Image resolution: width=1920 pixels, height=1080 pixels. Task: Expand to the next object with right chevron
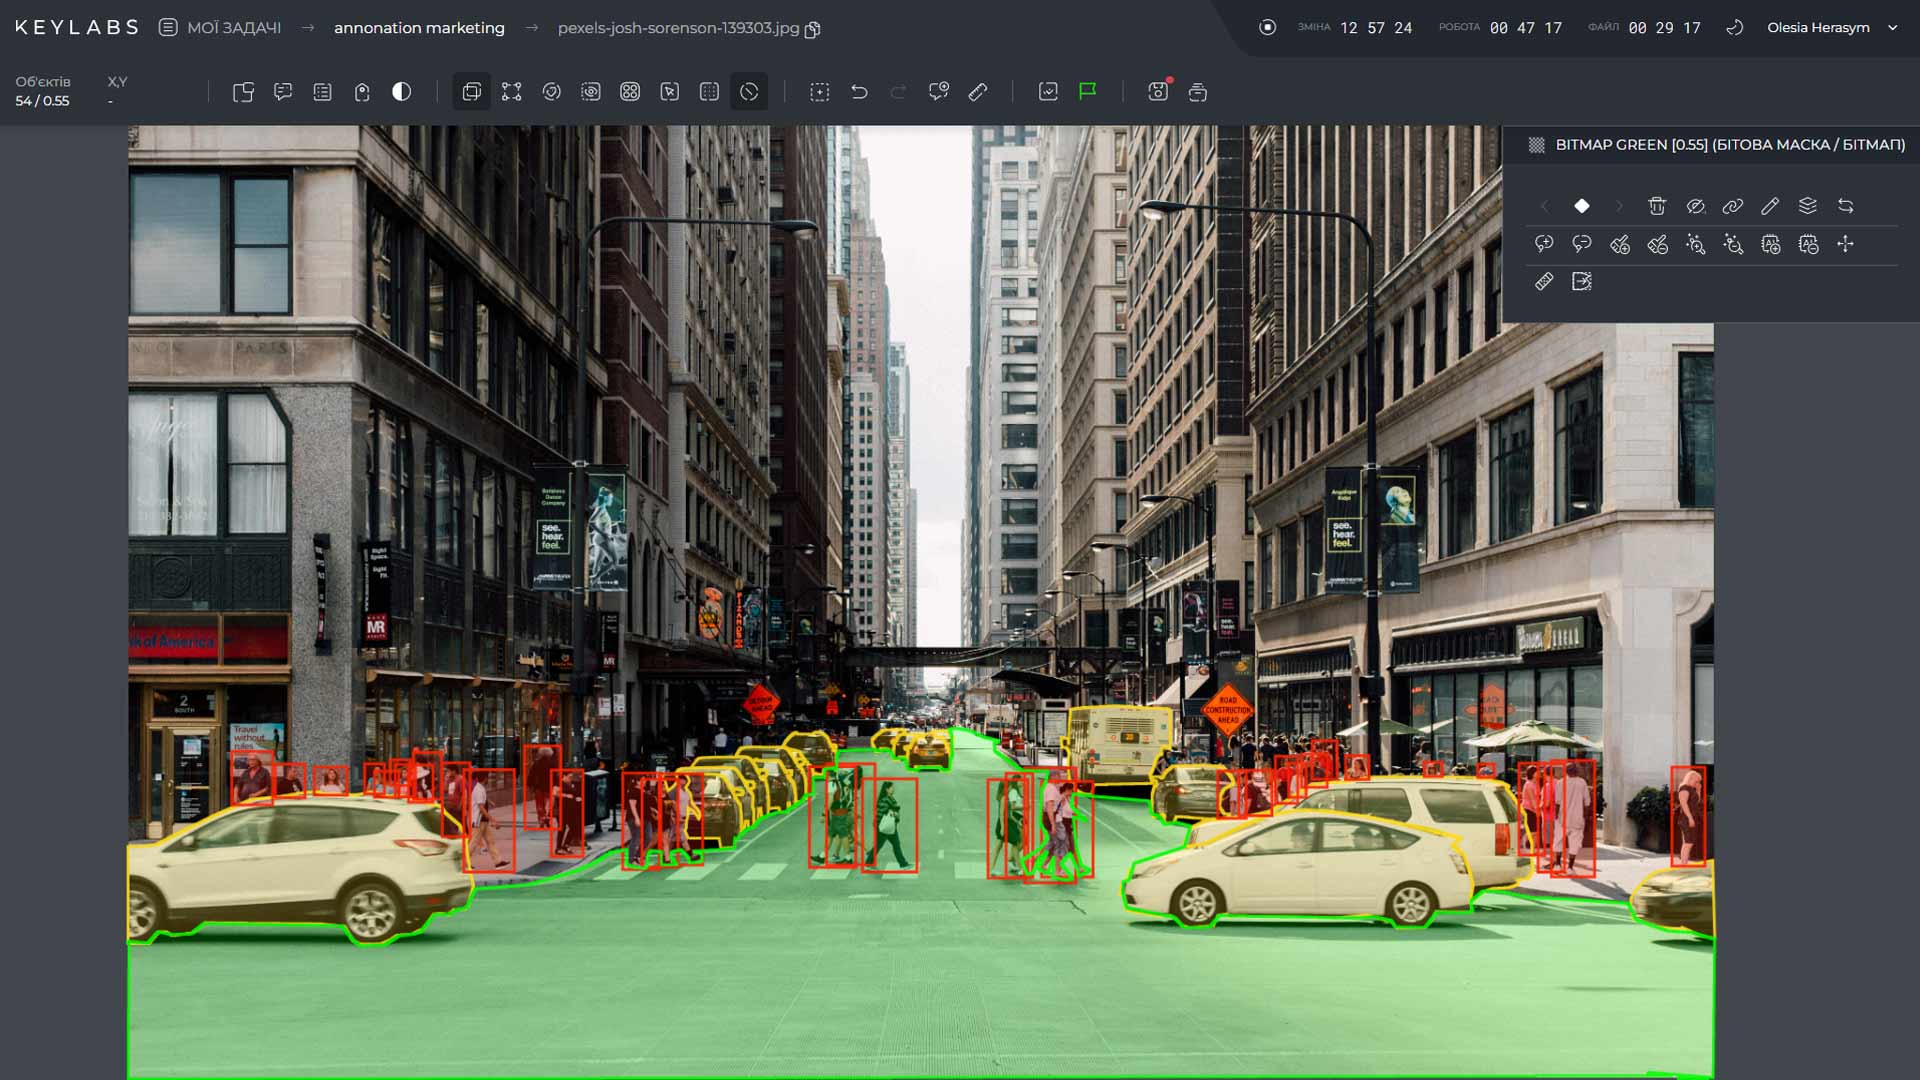coord(1619,206)
